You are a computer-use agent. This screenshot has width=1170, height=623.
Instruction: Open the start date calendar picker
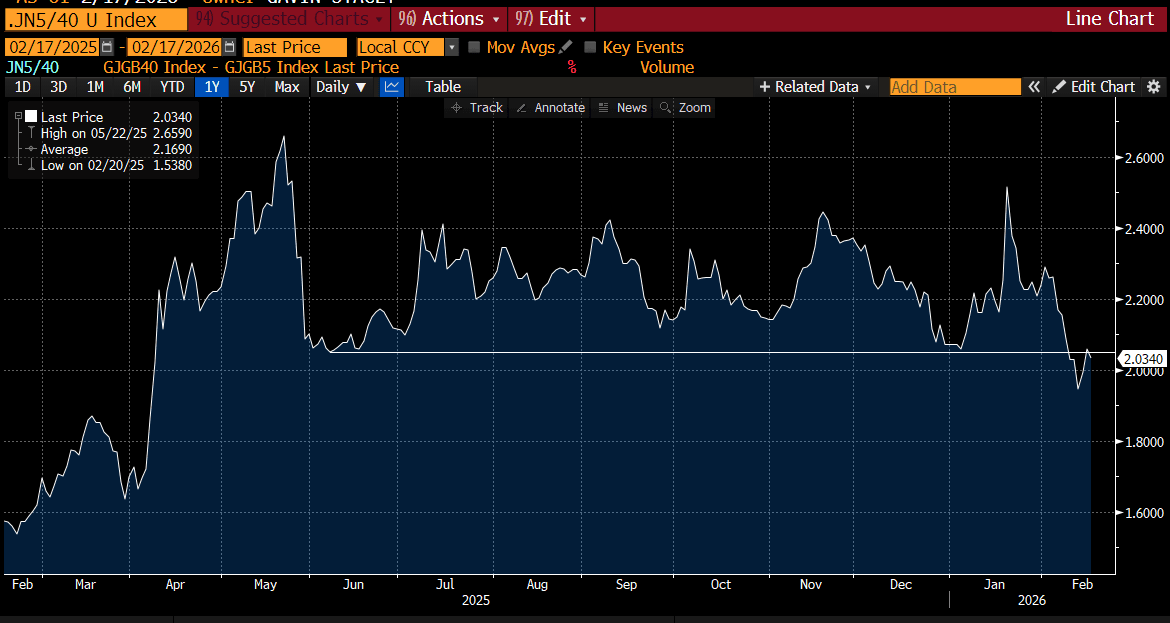point(107,47)
